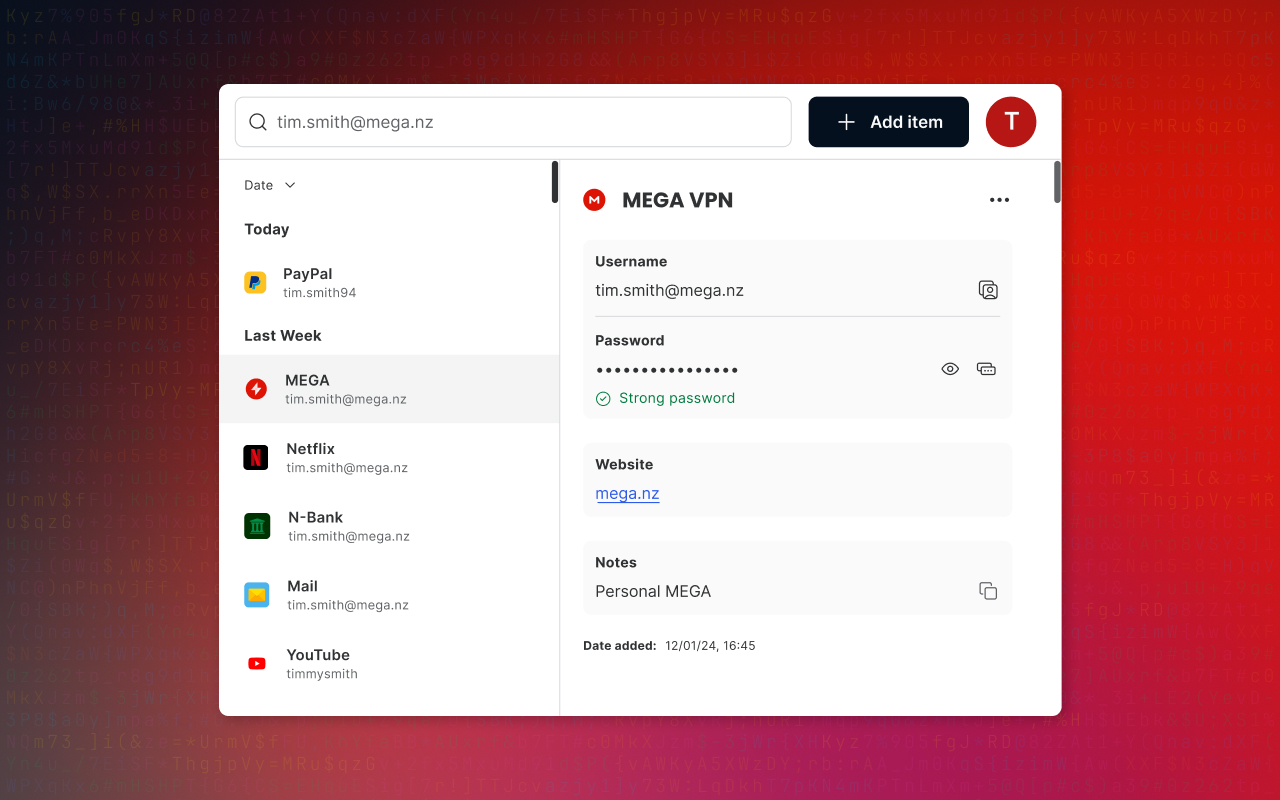Copy the username with the copy icon

[x=988, y=290]
